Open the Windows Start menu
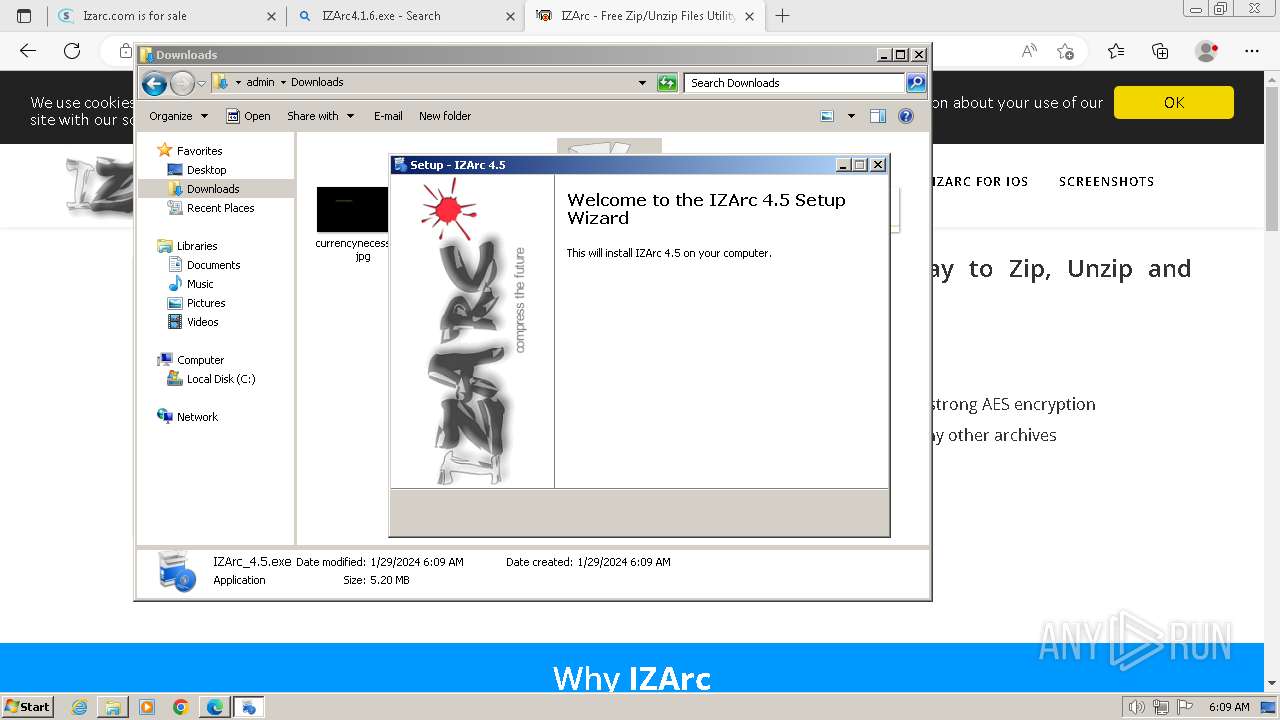Image resolution: width=1280 pixels, height=720 pixels. click(x=28, y=706)
